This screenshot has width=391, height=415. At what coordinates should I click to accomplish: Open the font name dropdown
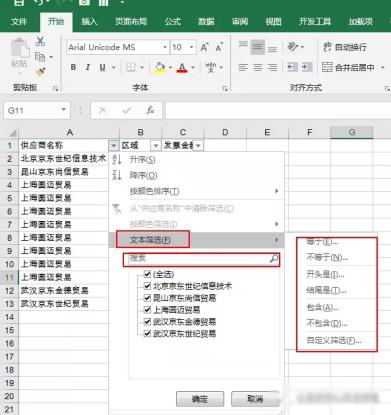click(x=165, y=47)
